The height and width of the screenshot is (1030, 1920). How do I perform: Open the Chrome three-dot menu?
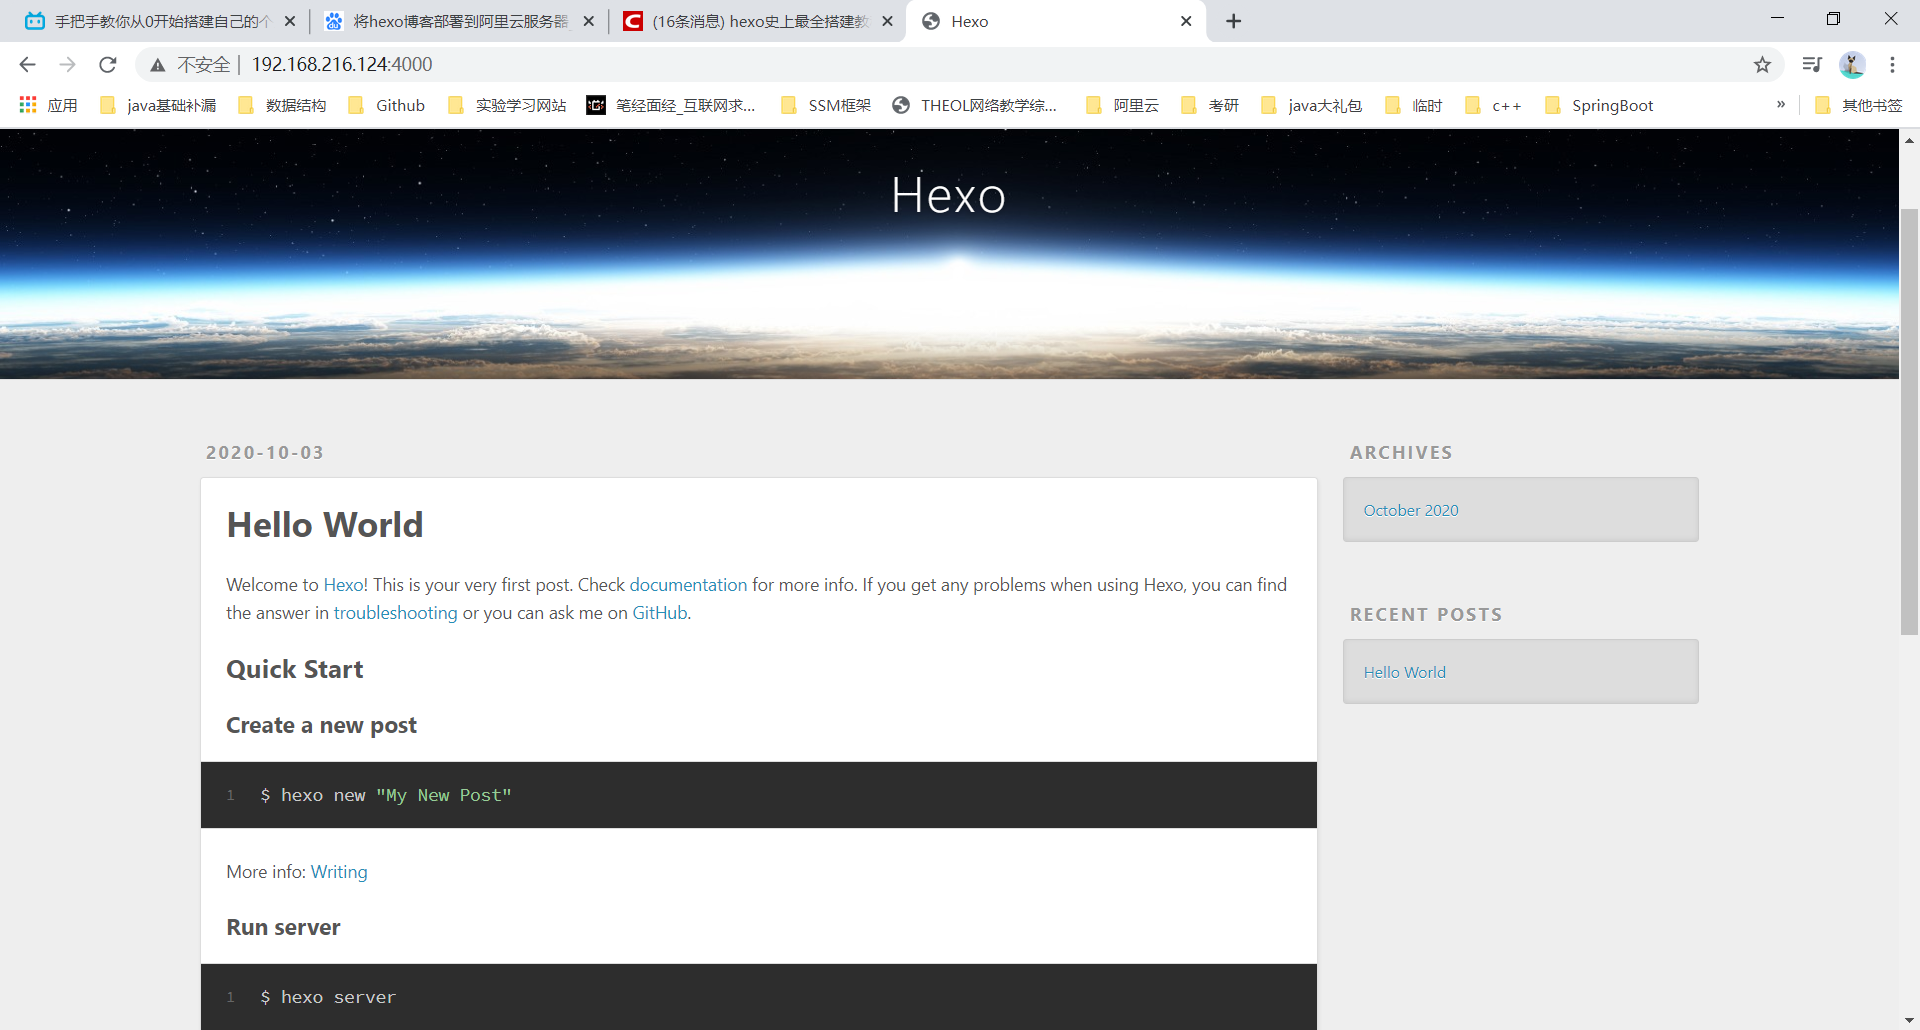click(1892, 65)
